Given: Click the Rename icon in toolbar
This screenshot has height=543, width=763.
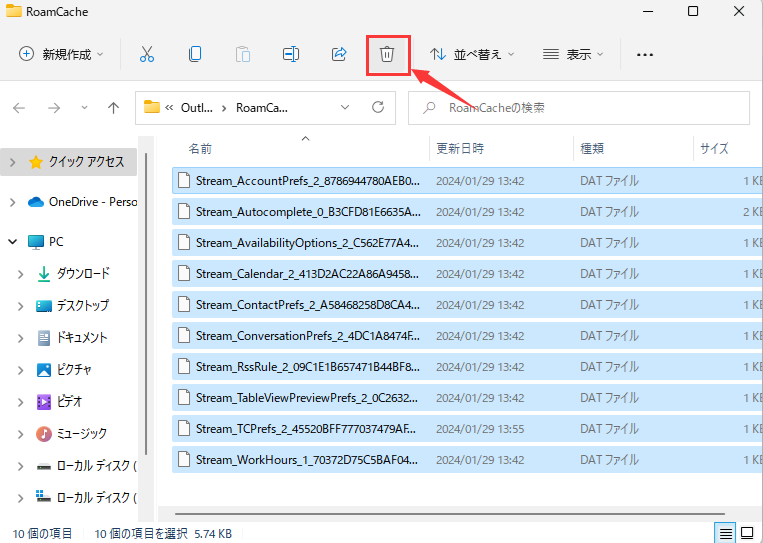Looking at the screenshot, I should tap(291, 54).
